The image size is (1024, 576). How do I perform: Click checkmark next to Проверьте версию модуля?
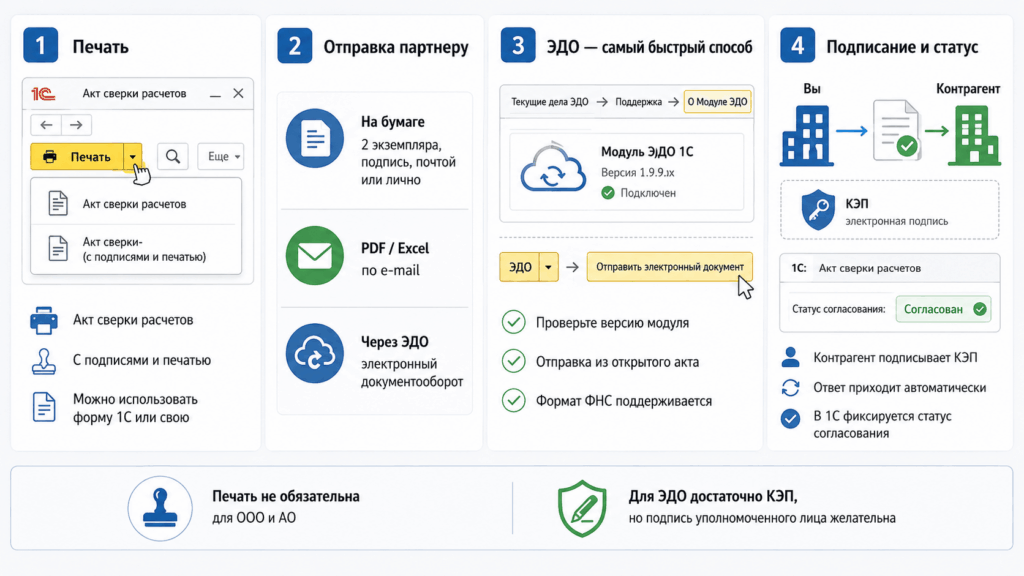pos(513,322)
